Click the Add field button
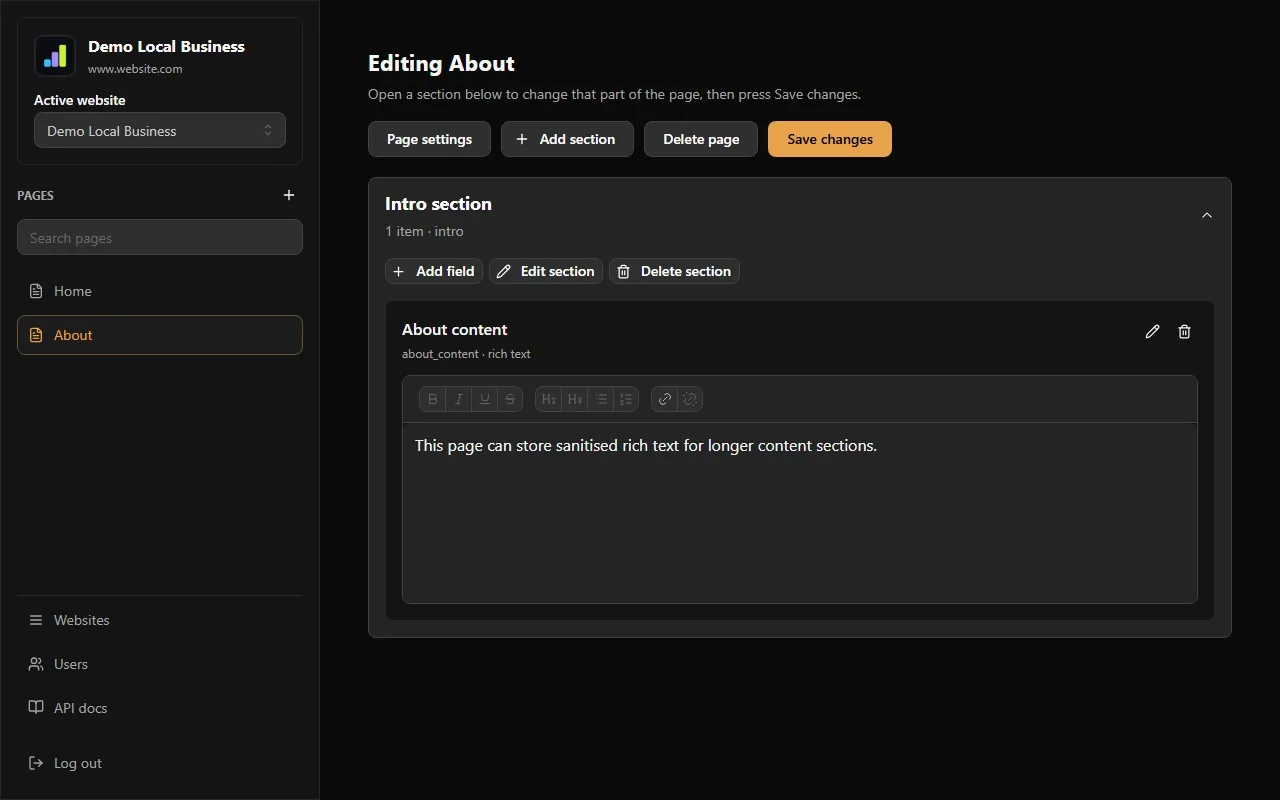 [x=434, y=271]
